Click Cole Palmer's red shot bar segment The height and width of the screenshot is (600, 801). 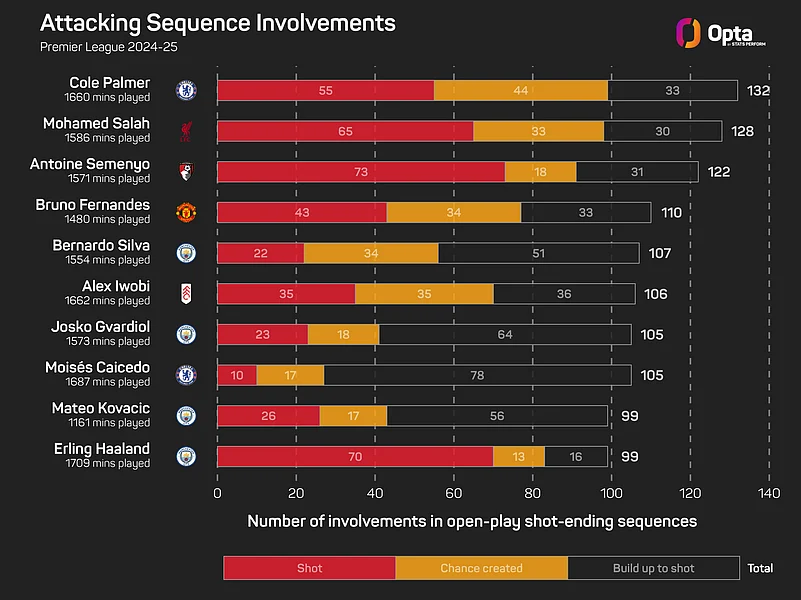tap(325, 90)
